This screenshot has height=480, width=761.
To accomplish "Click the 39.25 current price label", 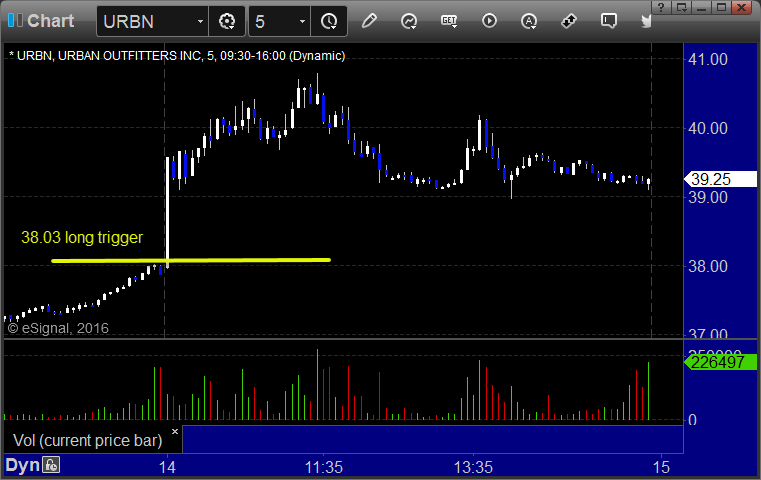I will 720,179.
